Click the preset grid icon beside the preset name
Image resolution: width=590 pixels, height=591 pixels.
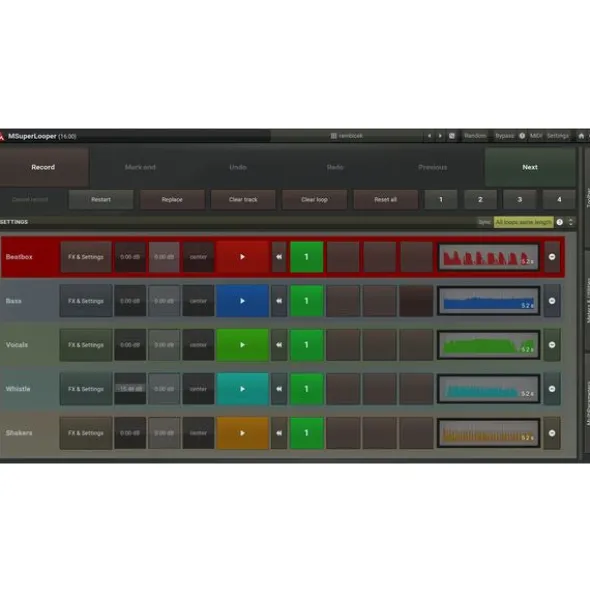point(334,136)
